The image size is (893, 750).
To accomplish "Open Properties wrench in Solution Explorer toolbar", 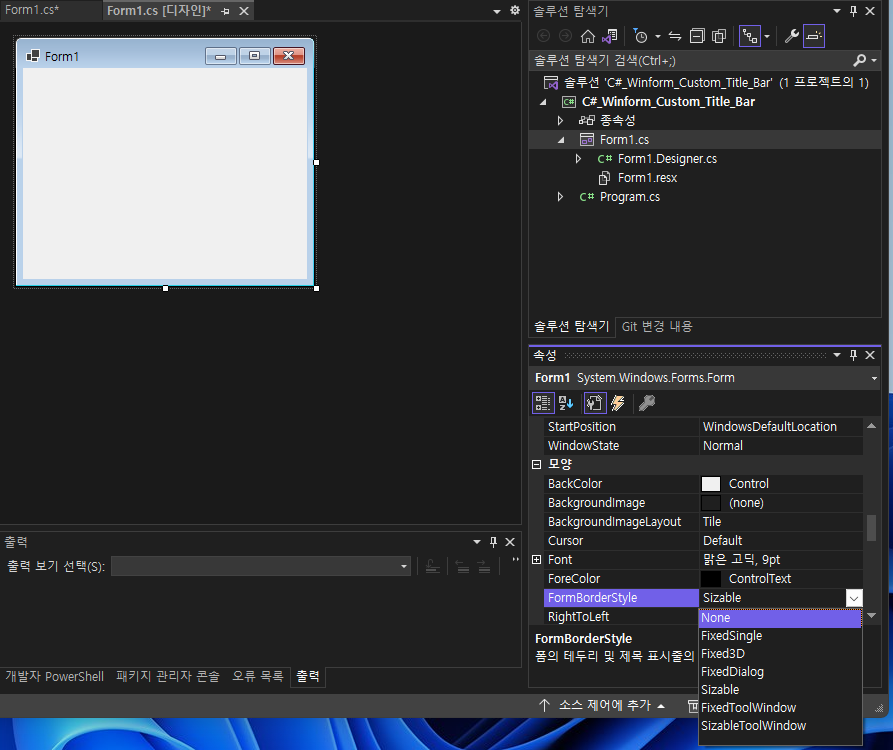I will coord(792,36).
